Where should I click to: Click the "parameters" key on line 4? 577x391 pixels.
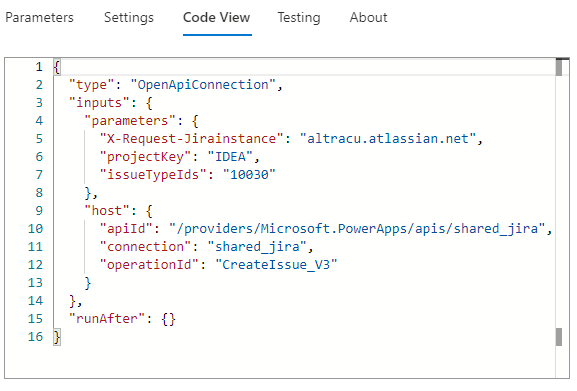tap(130, 121)
